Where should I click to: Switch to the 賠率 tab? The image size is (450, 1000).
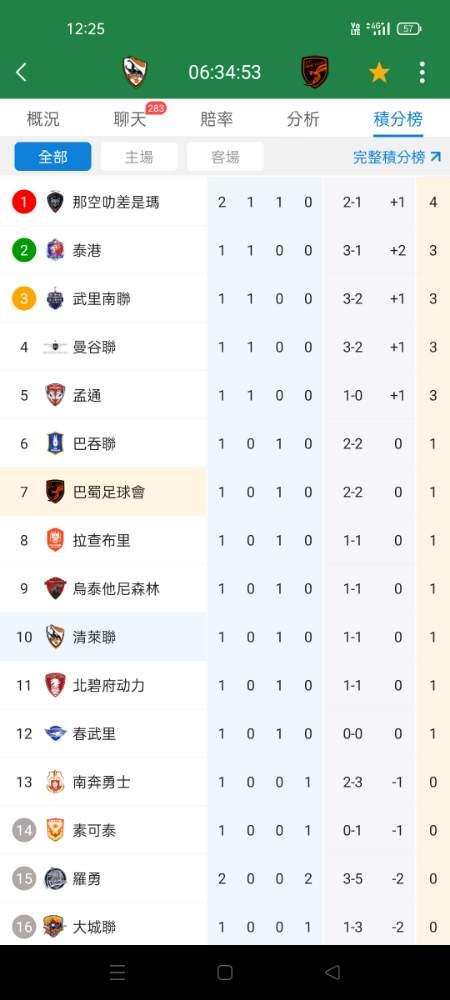(217, 119)
